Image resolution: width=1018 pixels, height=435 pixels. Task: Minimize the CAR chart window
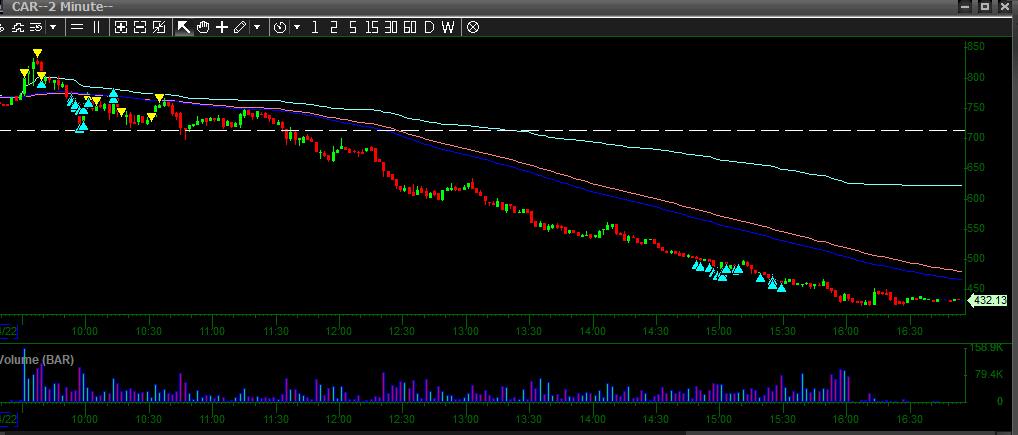coord(965,6)
